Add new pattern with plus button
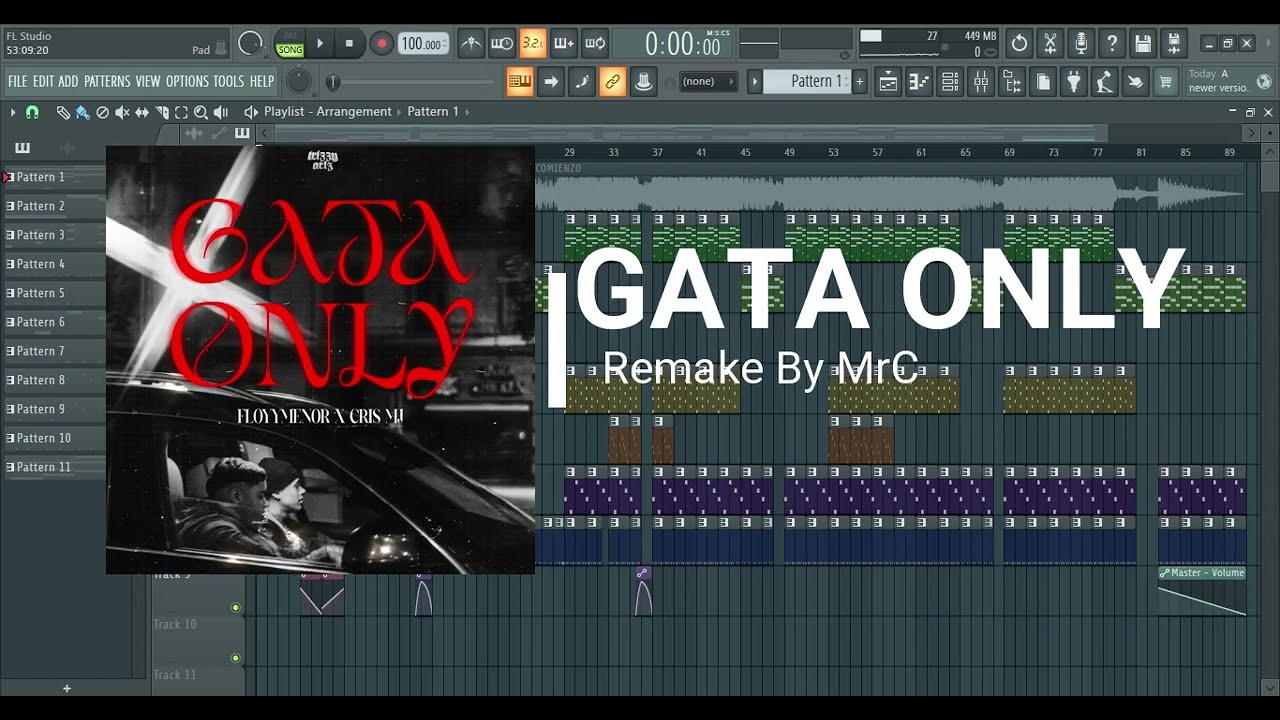The width and height of the screenshot is (1280, 720). [x=859, y=82]
